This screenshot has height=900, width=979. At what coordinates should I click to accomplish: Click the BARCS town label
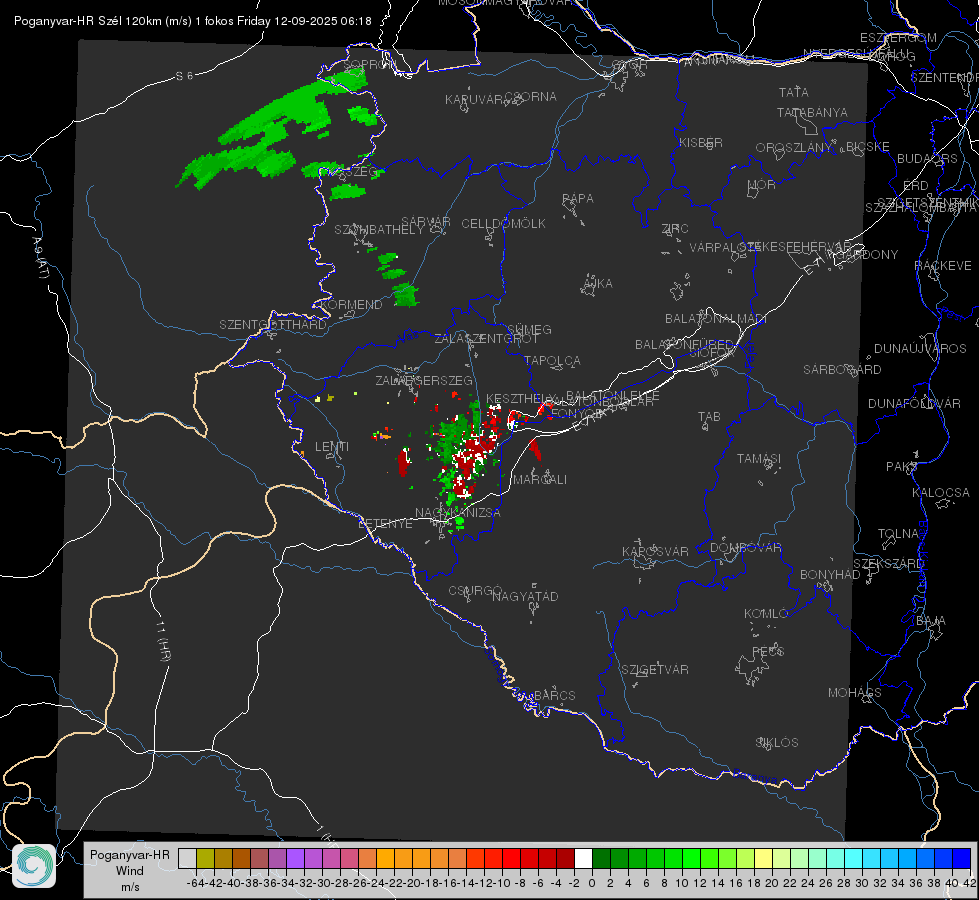click(554, 696)
